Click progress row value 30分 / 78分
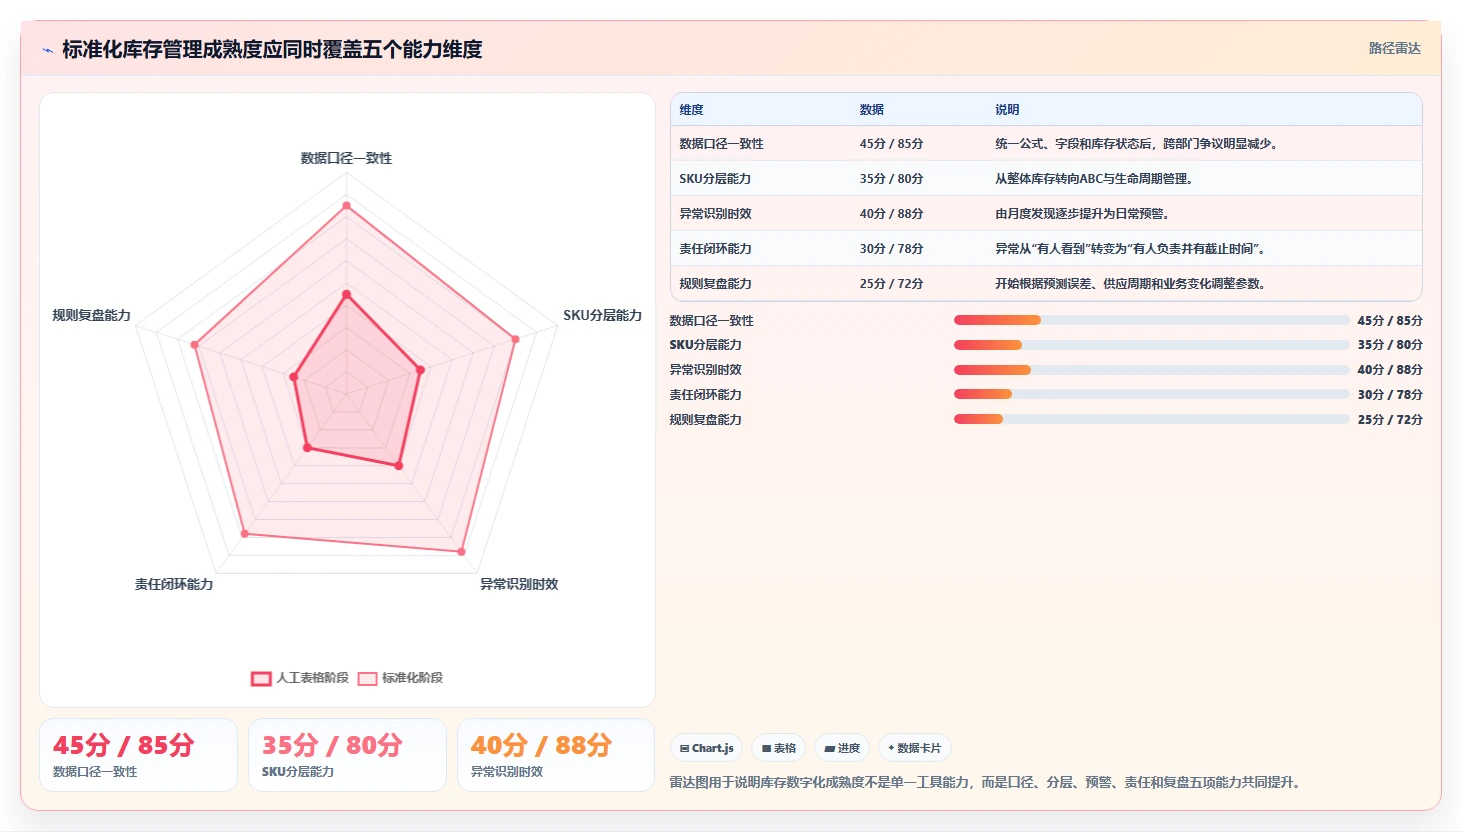This screenshot has height=832, width=1462. tap(1390, 395)
